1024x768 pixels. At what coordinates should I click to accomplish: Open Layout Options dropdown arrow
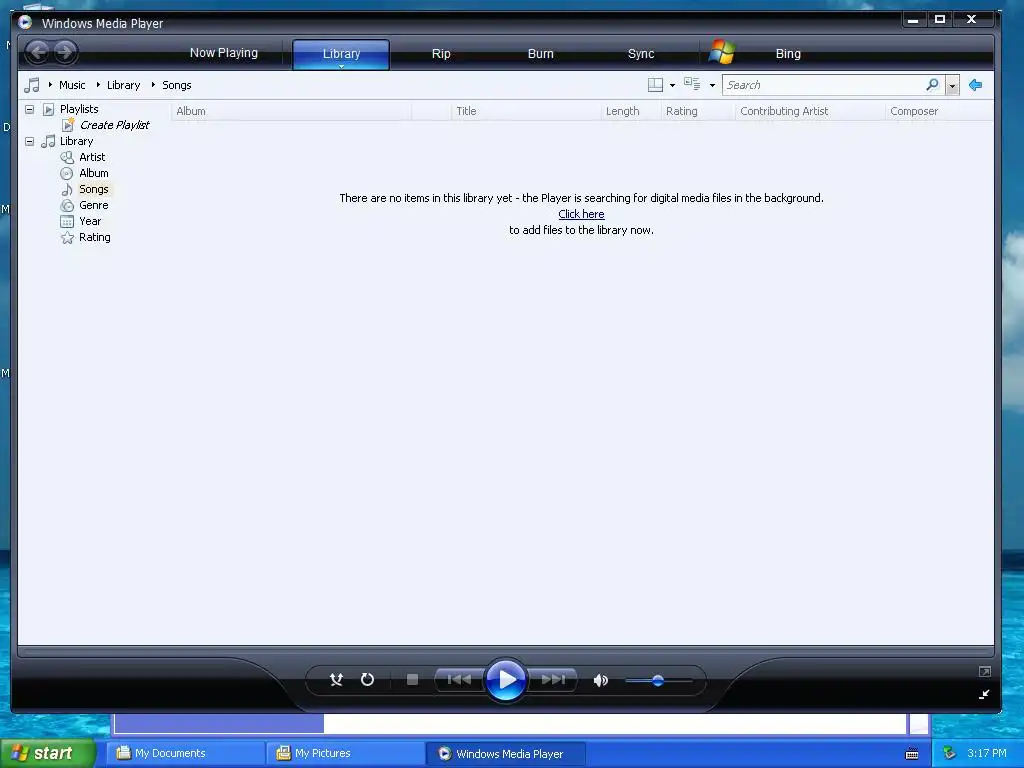pyautogui.click(x=673, y=86)
